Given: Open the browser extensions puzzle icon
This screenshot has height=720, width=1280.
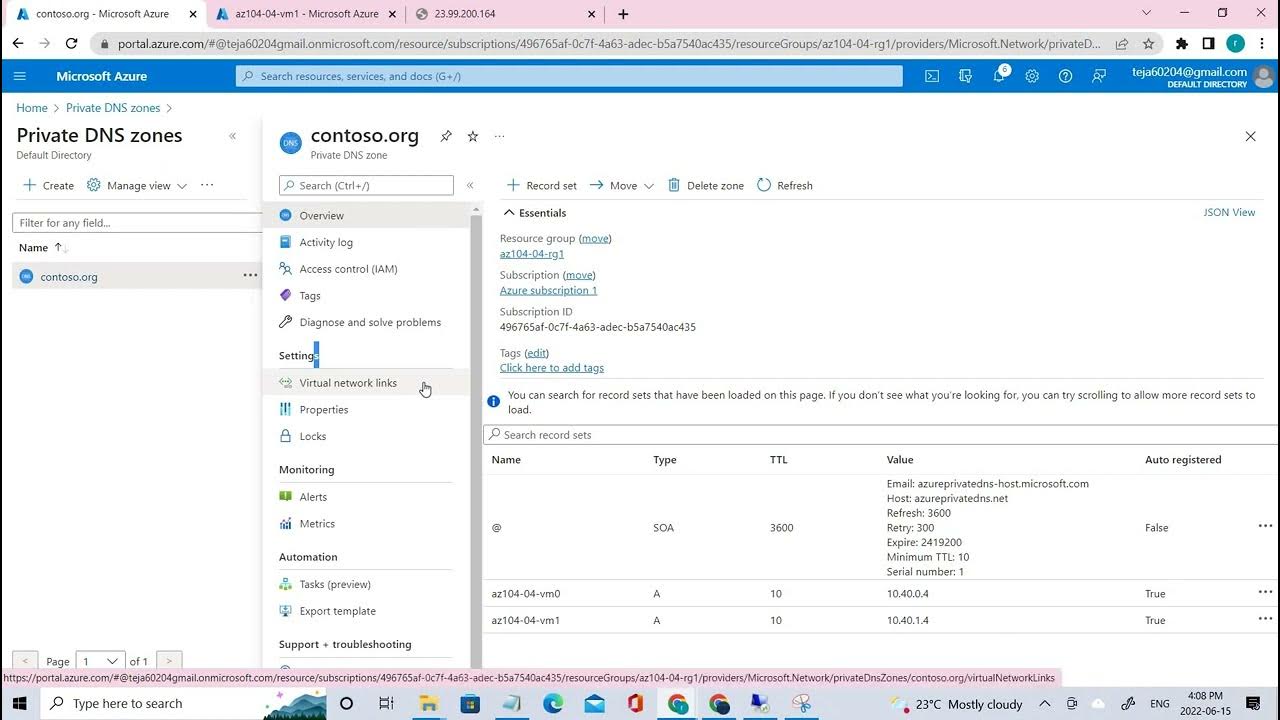Looking at the screenshot, I should [1182, 43].
